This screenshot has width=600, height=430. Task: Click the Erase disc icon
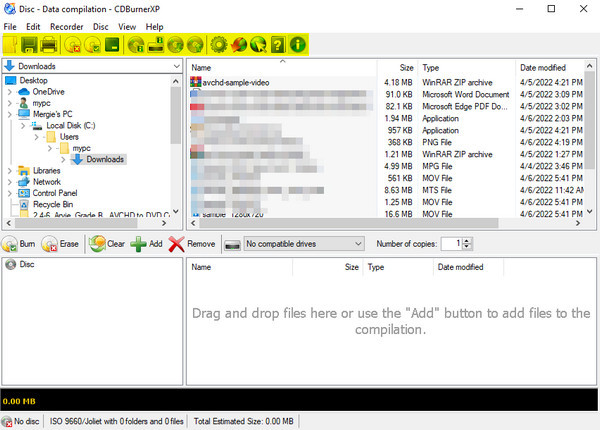[x=49, y=244]
